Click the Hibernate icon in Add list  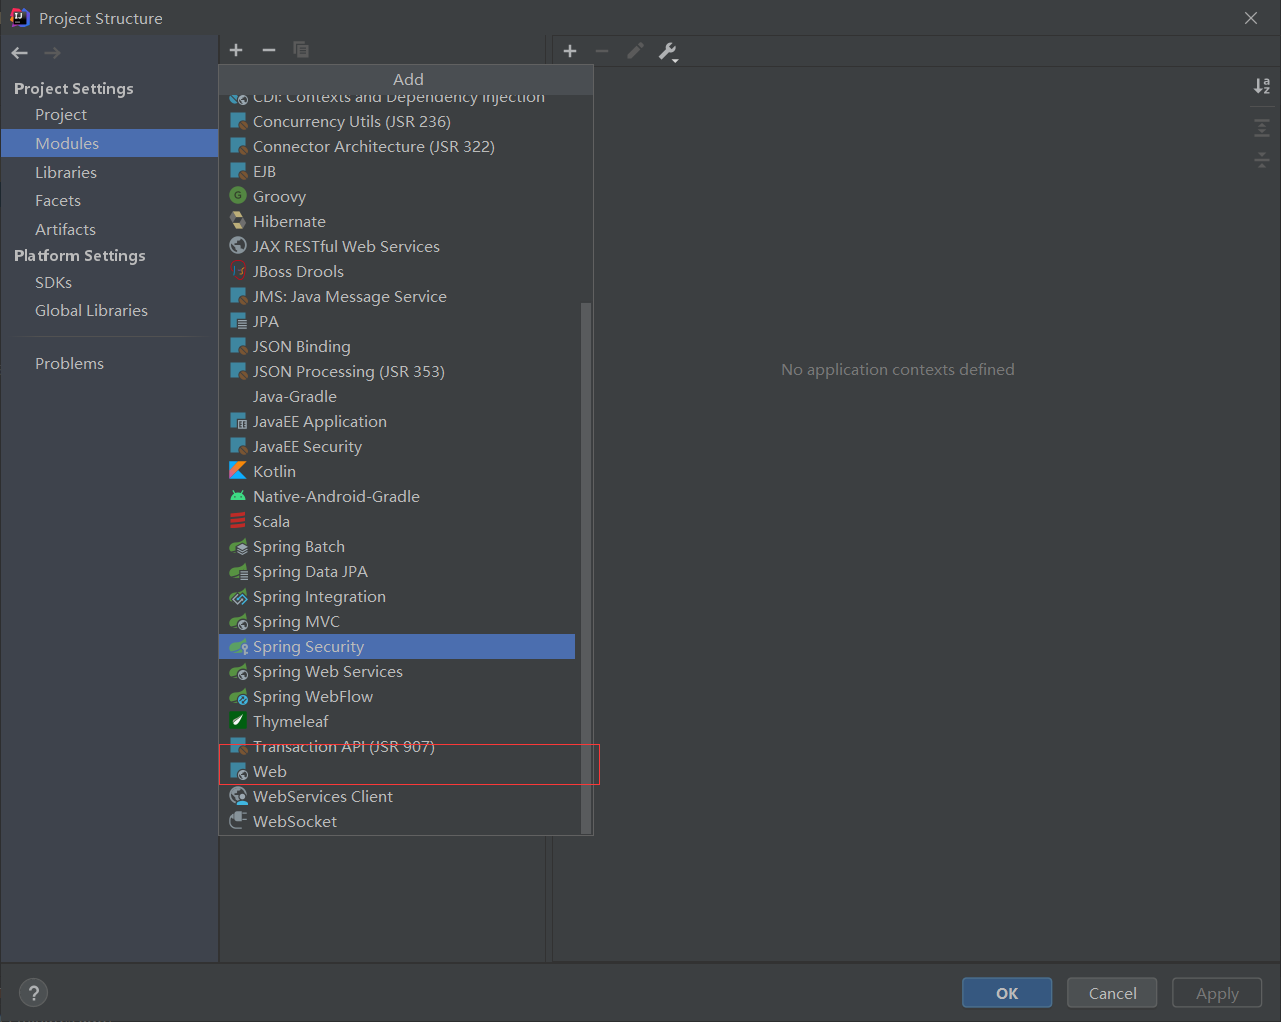[x=238, y=221]
